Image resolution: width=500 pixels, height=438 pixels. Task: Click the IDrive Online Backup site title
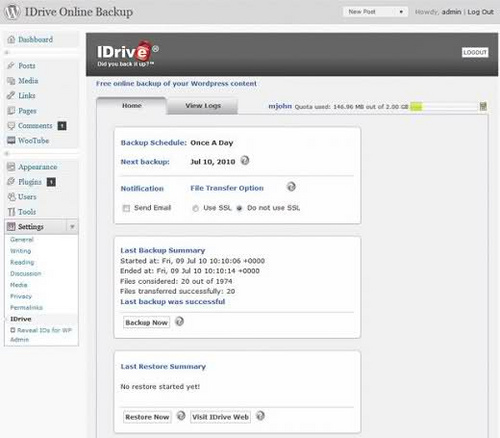point(79,12)
